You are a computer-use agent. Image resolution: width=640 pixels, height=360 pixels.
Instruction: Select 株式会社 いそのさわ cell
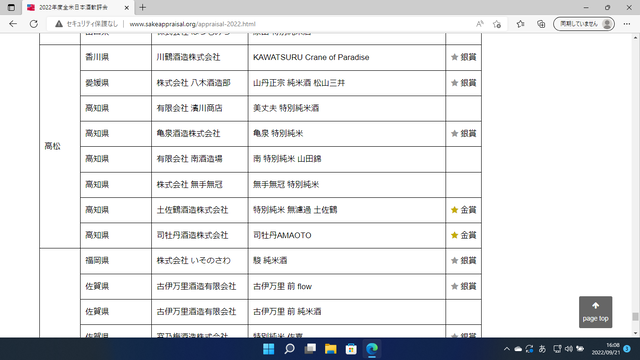tap(200, 261)
